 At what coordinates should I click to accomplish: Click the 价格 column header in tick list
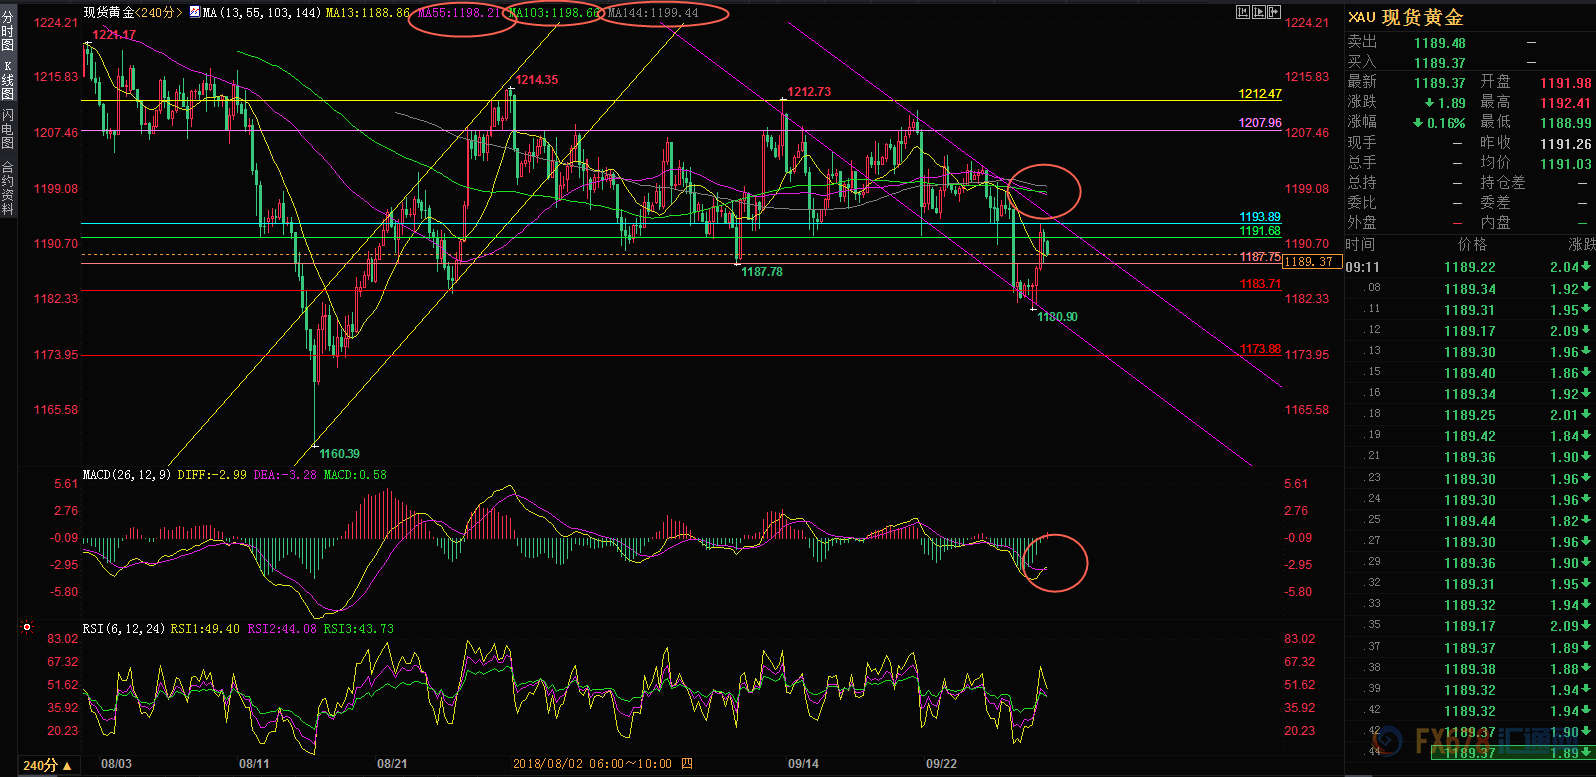[x=1472, y=244]
